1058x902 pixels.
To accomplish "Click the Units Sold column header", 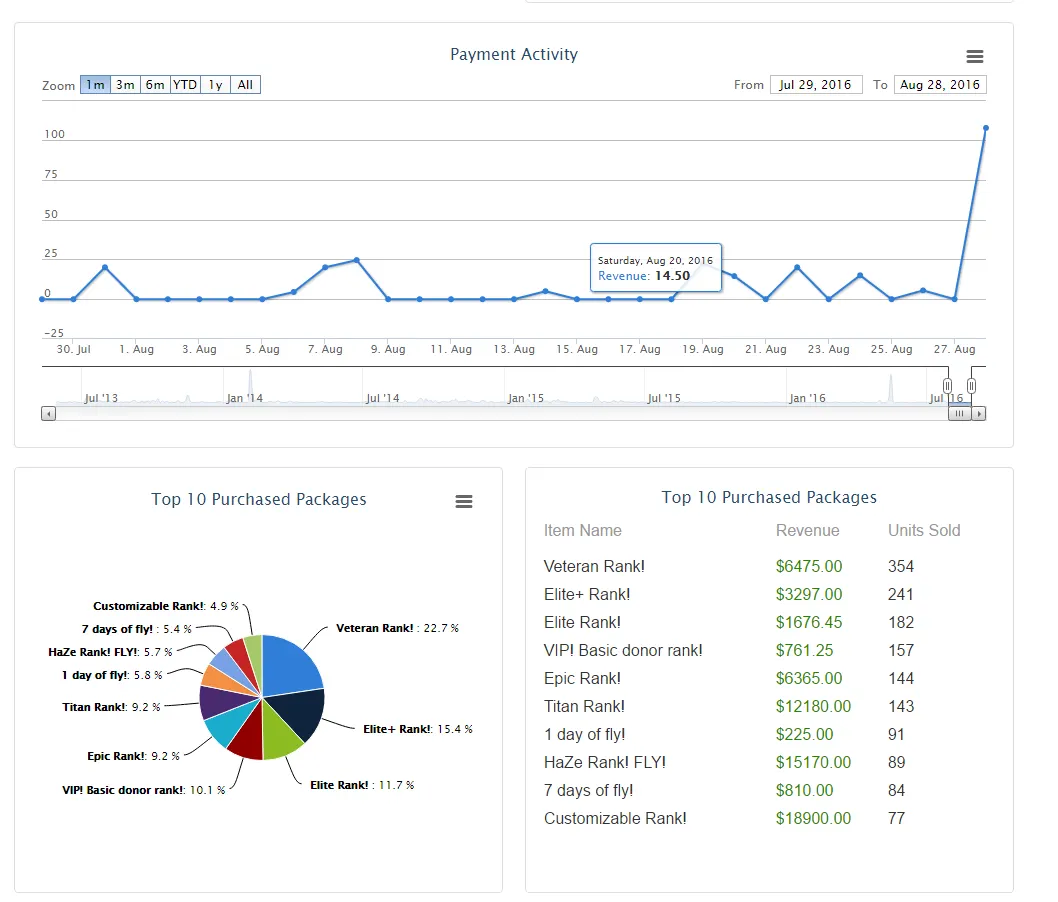I will 924,530.
